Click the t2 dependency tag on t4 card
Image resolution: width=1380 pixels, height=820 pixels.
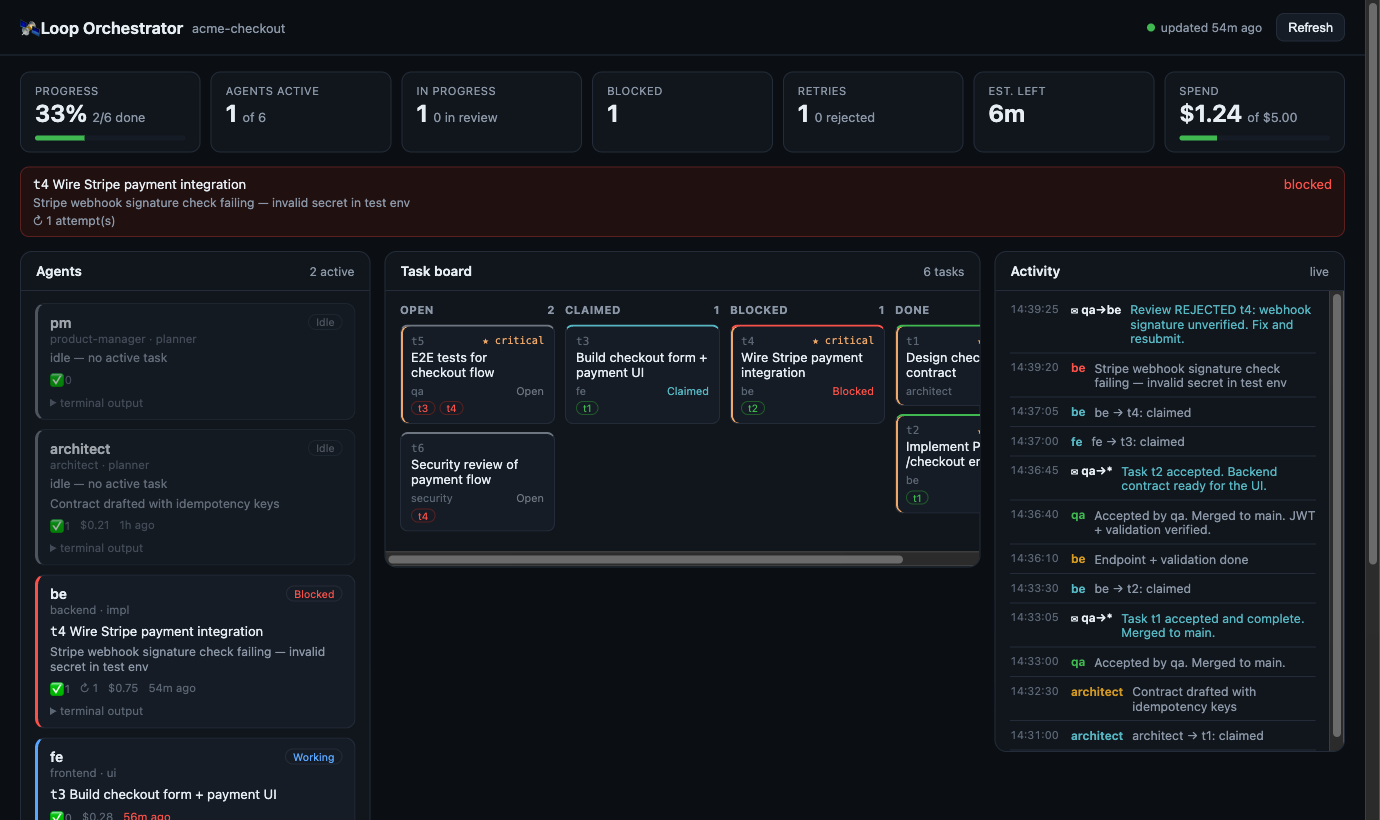(x=753, y=408)
